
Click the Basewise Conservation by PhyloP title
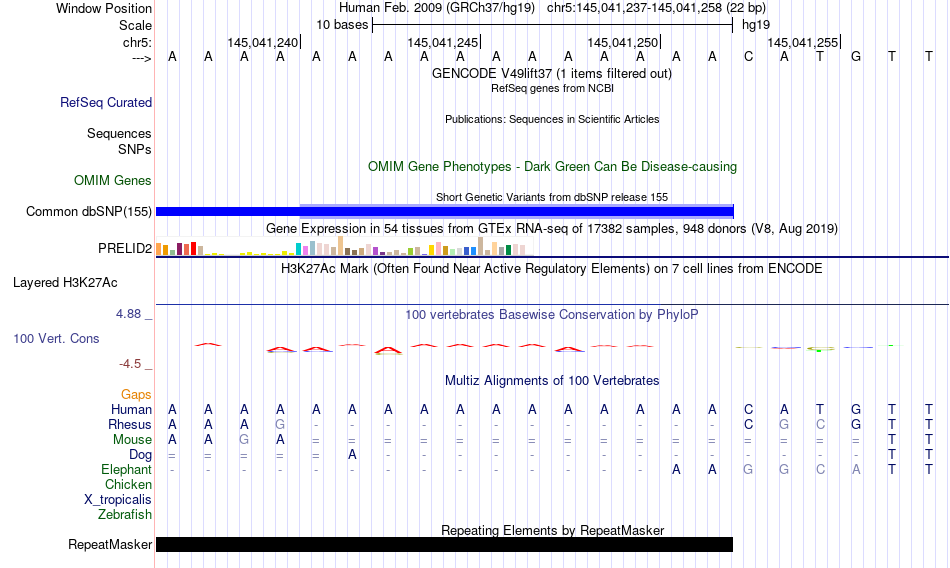point(552,315)
